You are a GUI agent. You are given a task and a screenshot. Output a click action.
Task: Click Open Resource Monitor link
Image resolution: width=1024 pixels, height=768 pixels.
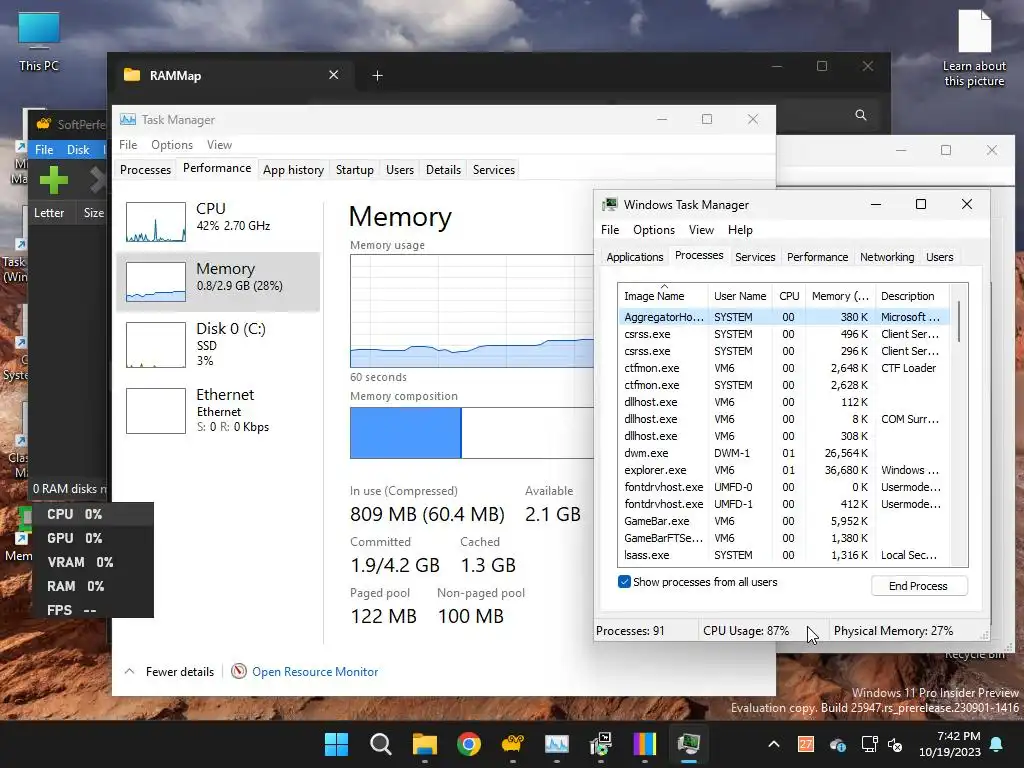pyautogui.click(x=315, y=671)
